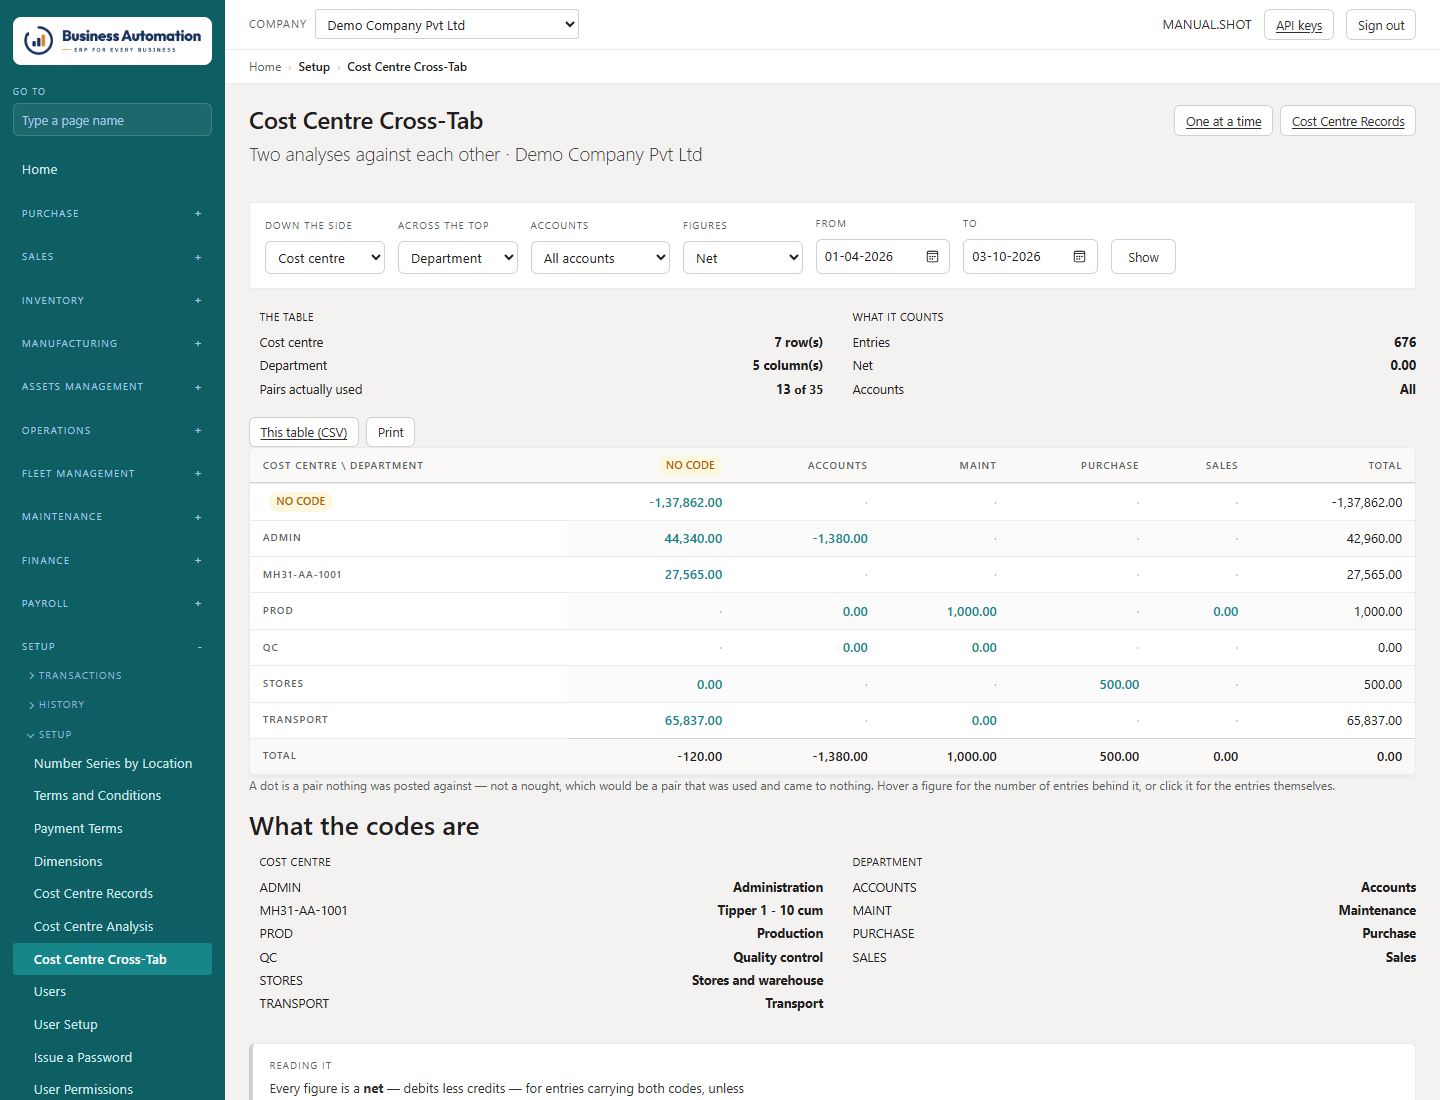1440x1100 pixels.
Task: Open the Setup breadcrumb link
Action: [x=314, y=67]
